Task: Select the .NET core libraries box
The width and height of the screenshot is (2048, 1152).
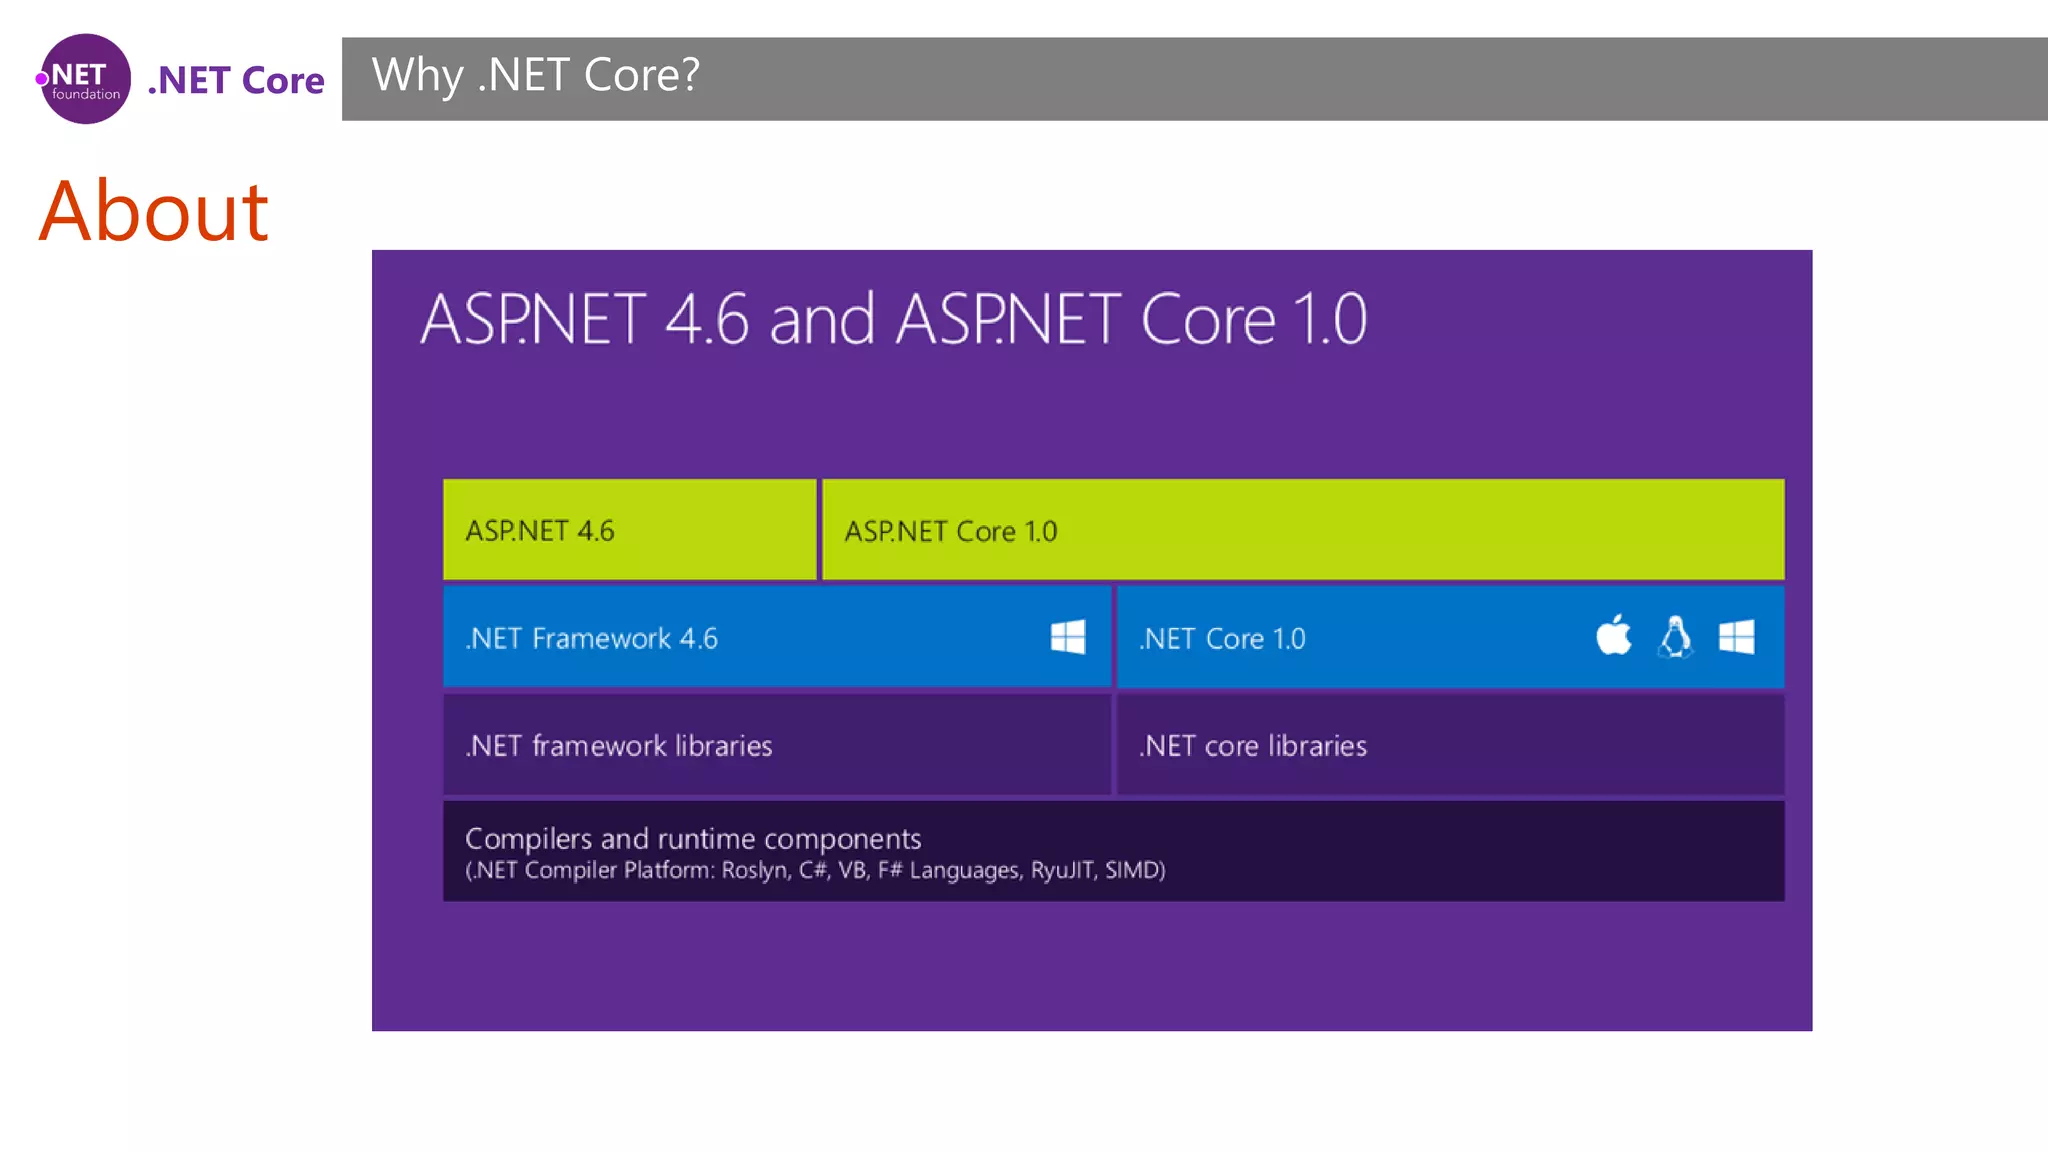Action: click(1450, 745)
